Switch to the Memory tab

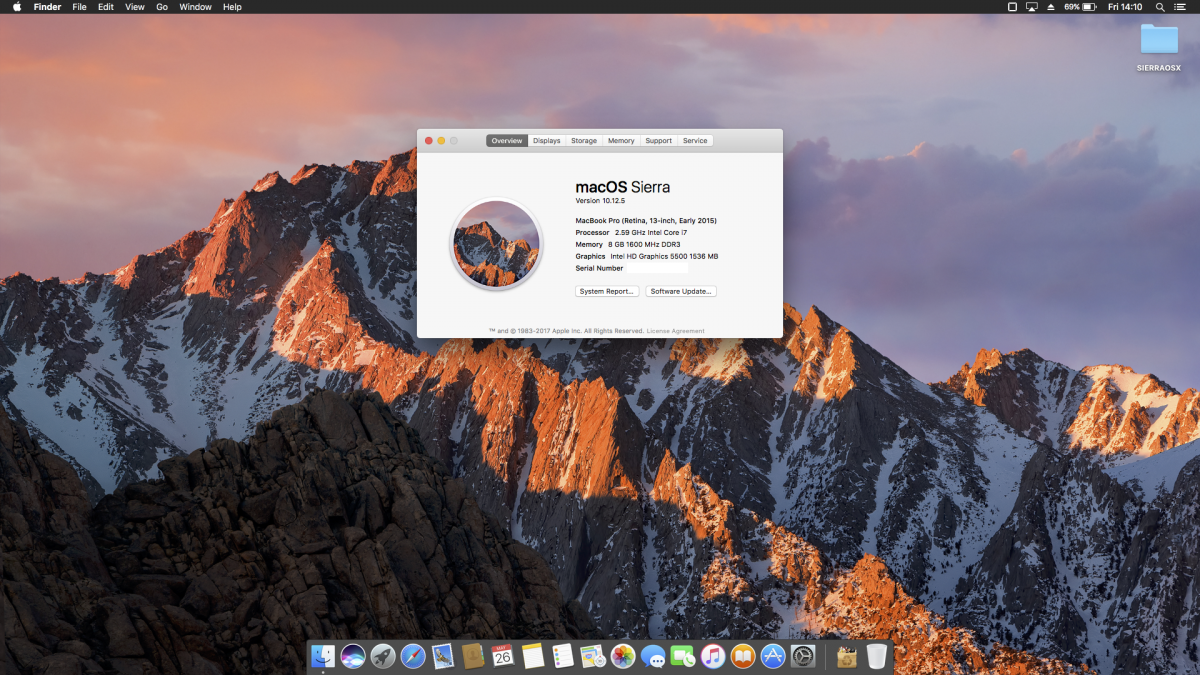[621, 141]
